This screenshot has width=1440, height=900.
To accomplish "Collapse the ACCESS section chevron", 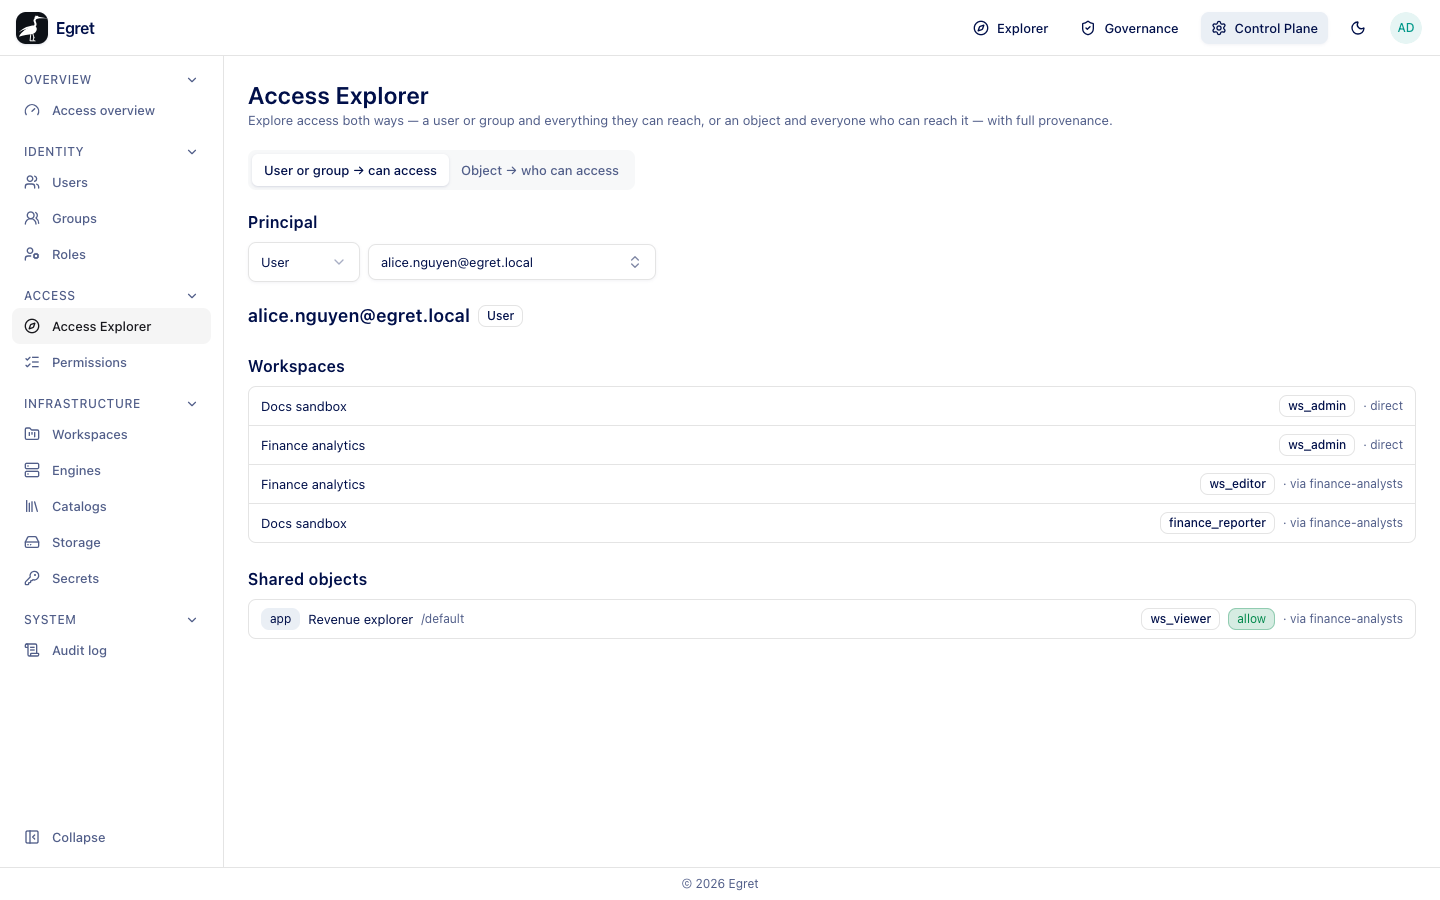I will click(192, 296).
